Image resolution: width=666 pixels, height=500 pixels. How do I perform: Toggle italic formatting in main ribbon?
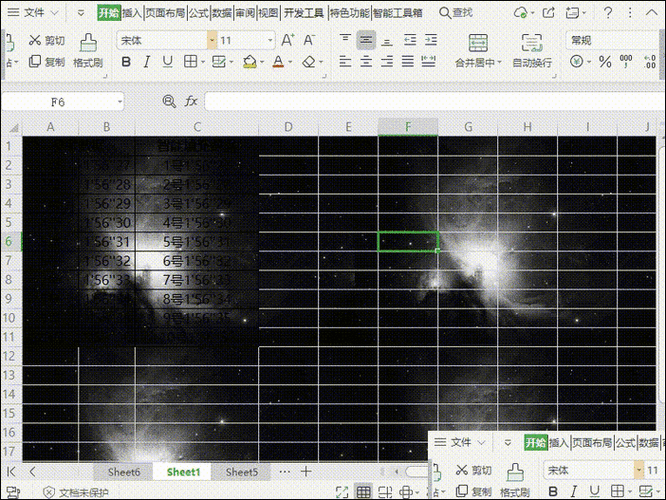click(147, 62)
